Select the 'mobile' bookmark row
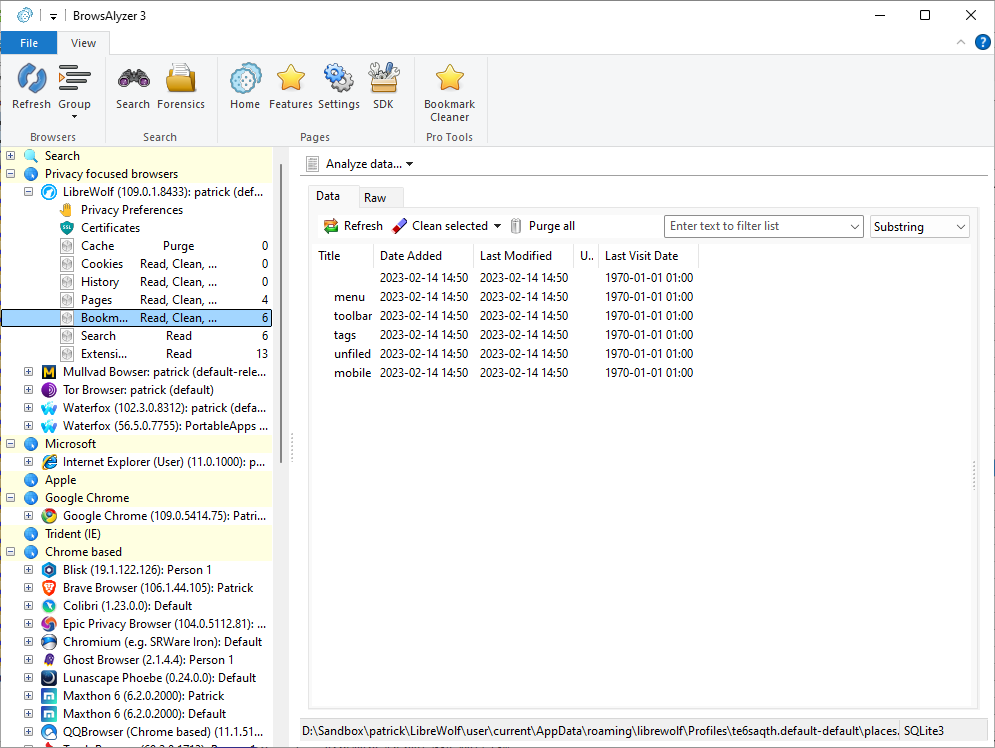This screenshot has width=995, height=748. coord(505,373)
